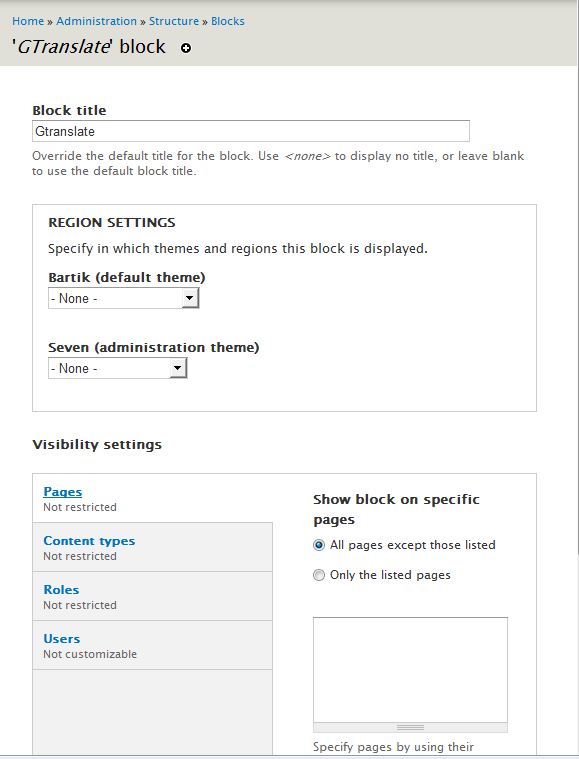Go to Home breadcrumb link
Screen dimensions: 579x759
[x=28, y=21]
